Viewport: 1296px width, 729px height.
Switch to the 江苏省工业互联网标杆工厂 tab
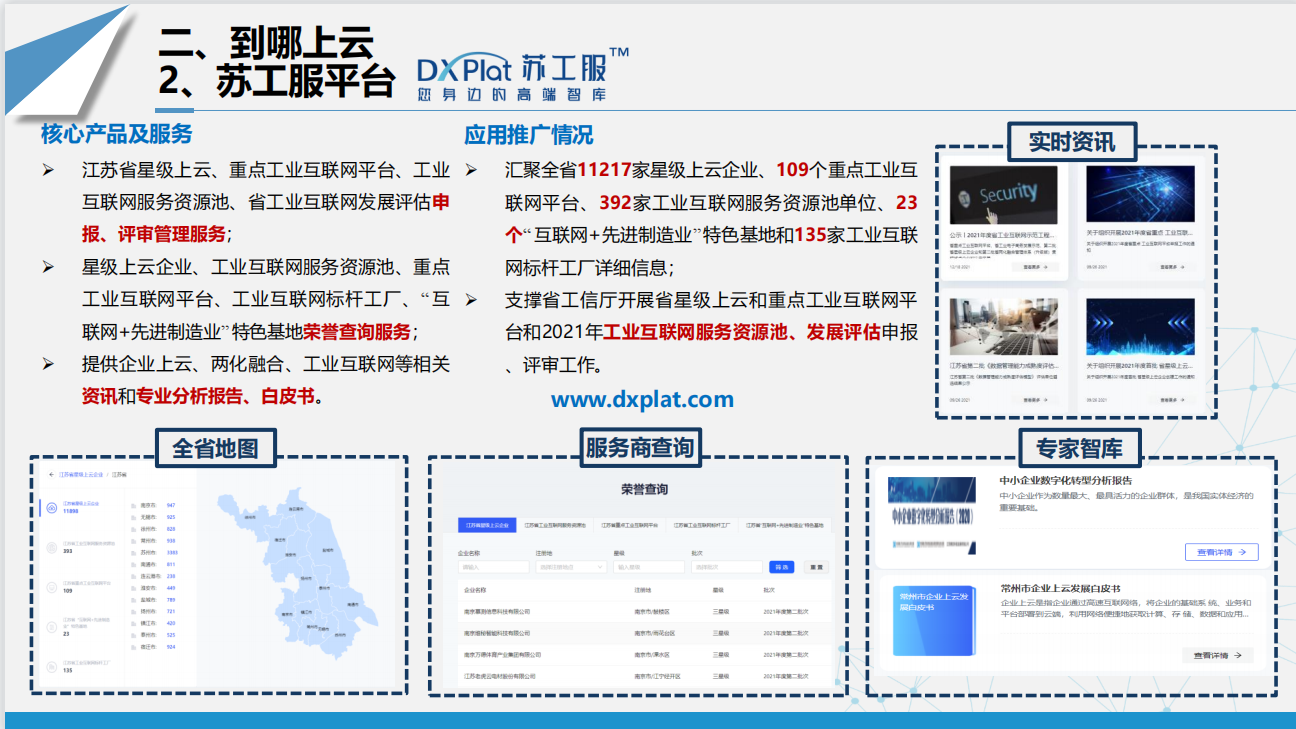[700, 525]
